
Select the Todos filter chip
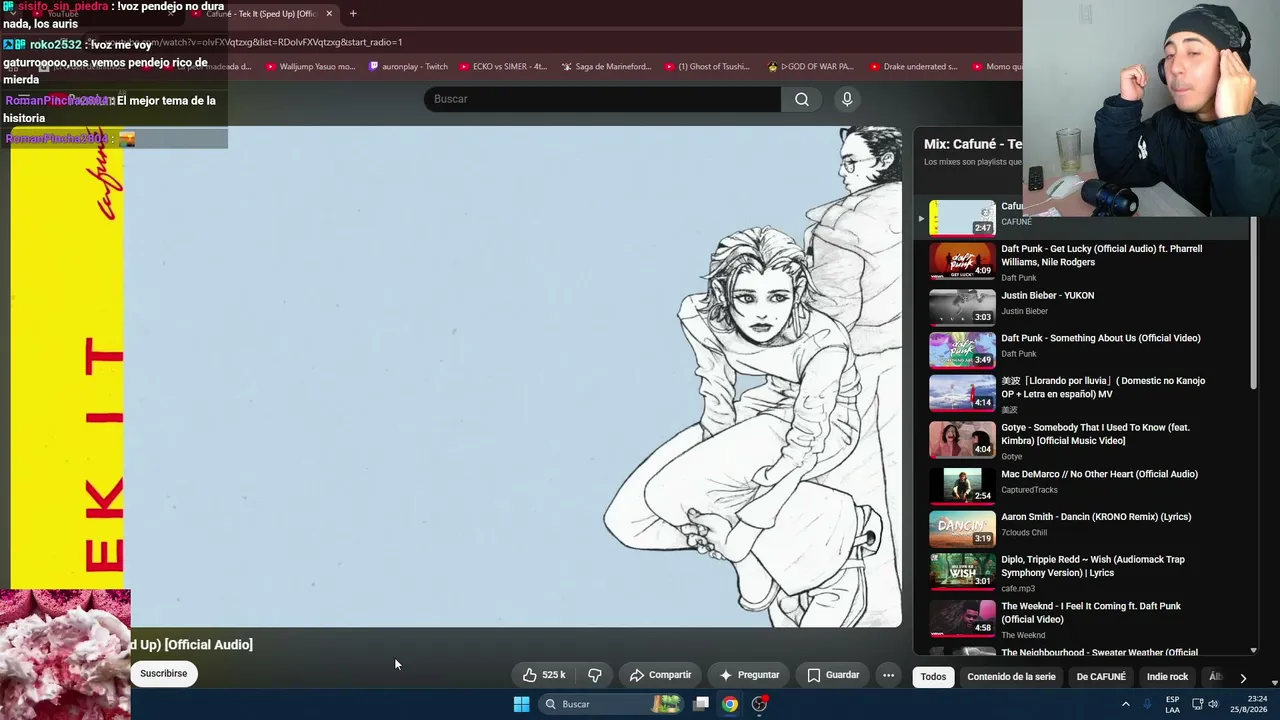point(933,677)
